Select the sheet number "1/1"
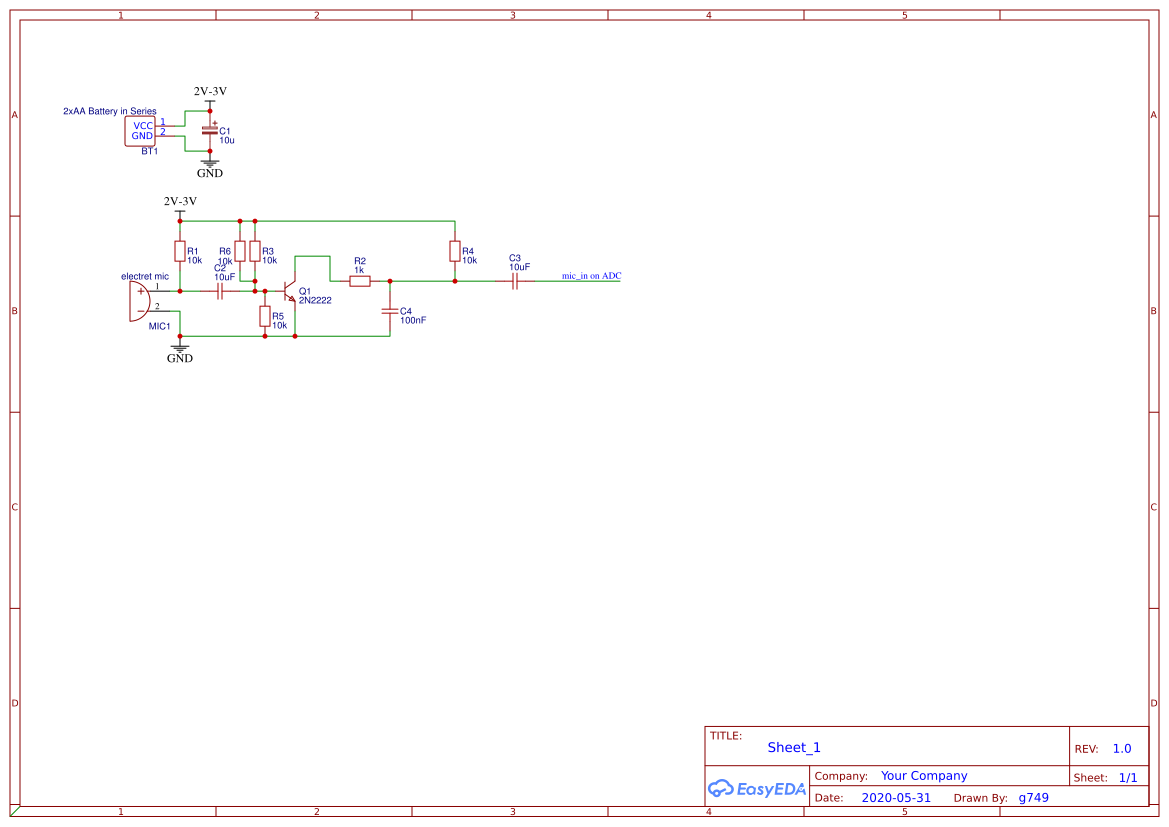Image resolution: width=1169 pixels, height=827 pixels. pyautogui.click(x=1128, y=778)
